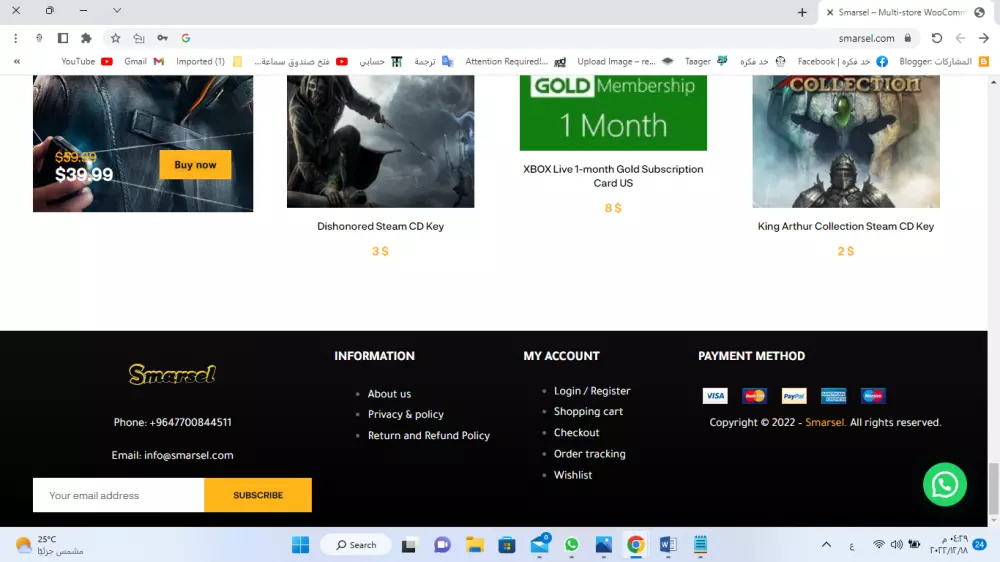The image size is (1000, 562).
Task: Open the side panel icon in toolbar
Action: (62, 38)
